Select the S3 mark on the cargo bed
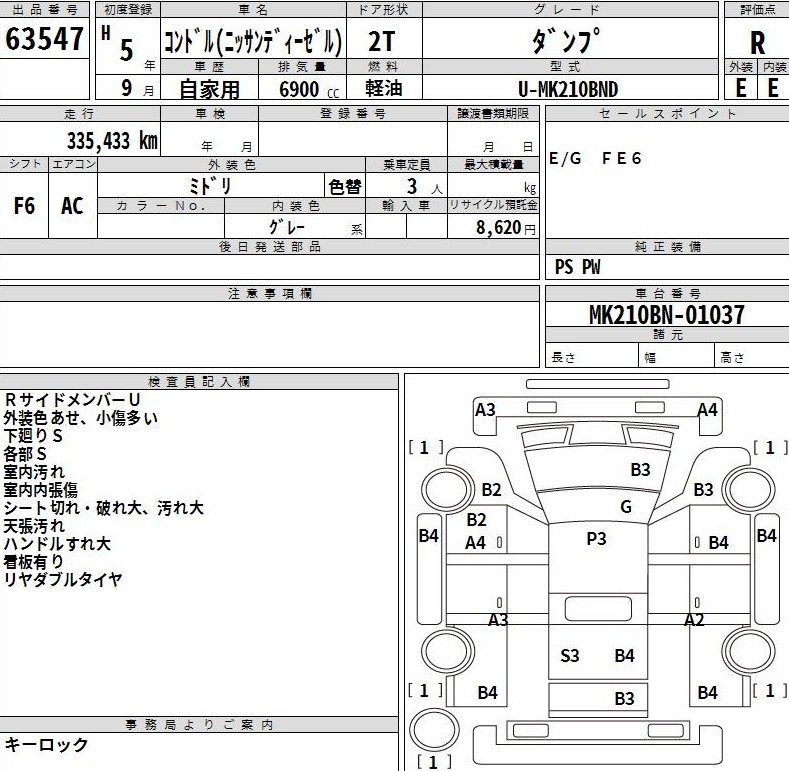Image resolution: width=789 pixels, height=771 pixels. [570, 656]
